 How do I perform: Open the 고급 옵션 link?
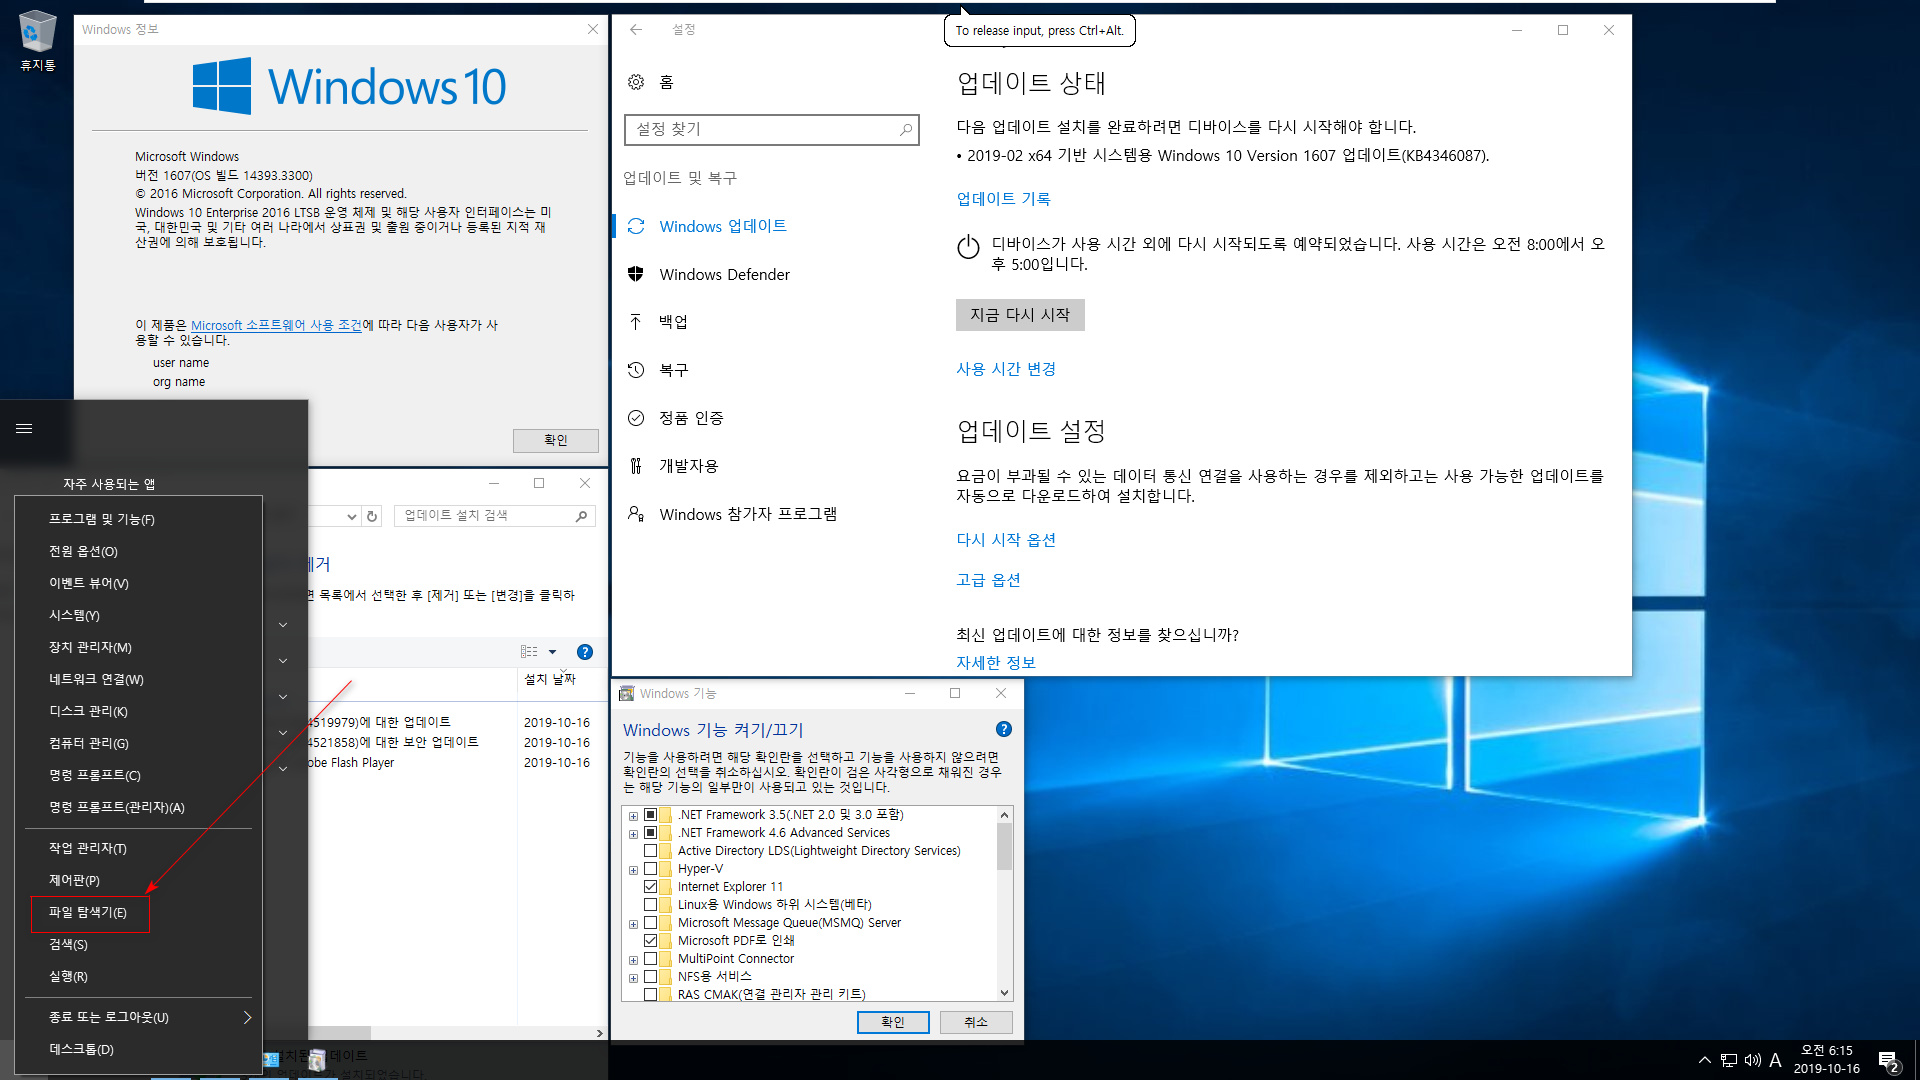988,580
